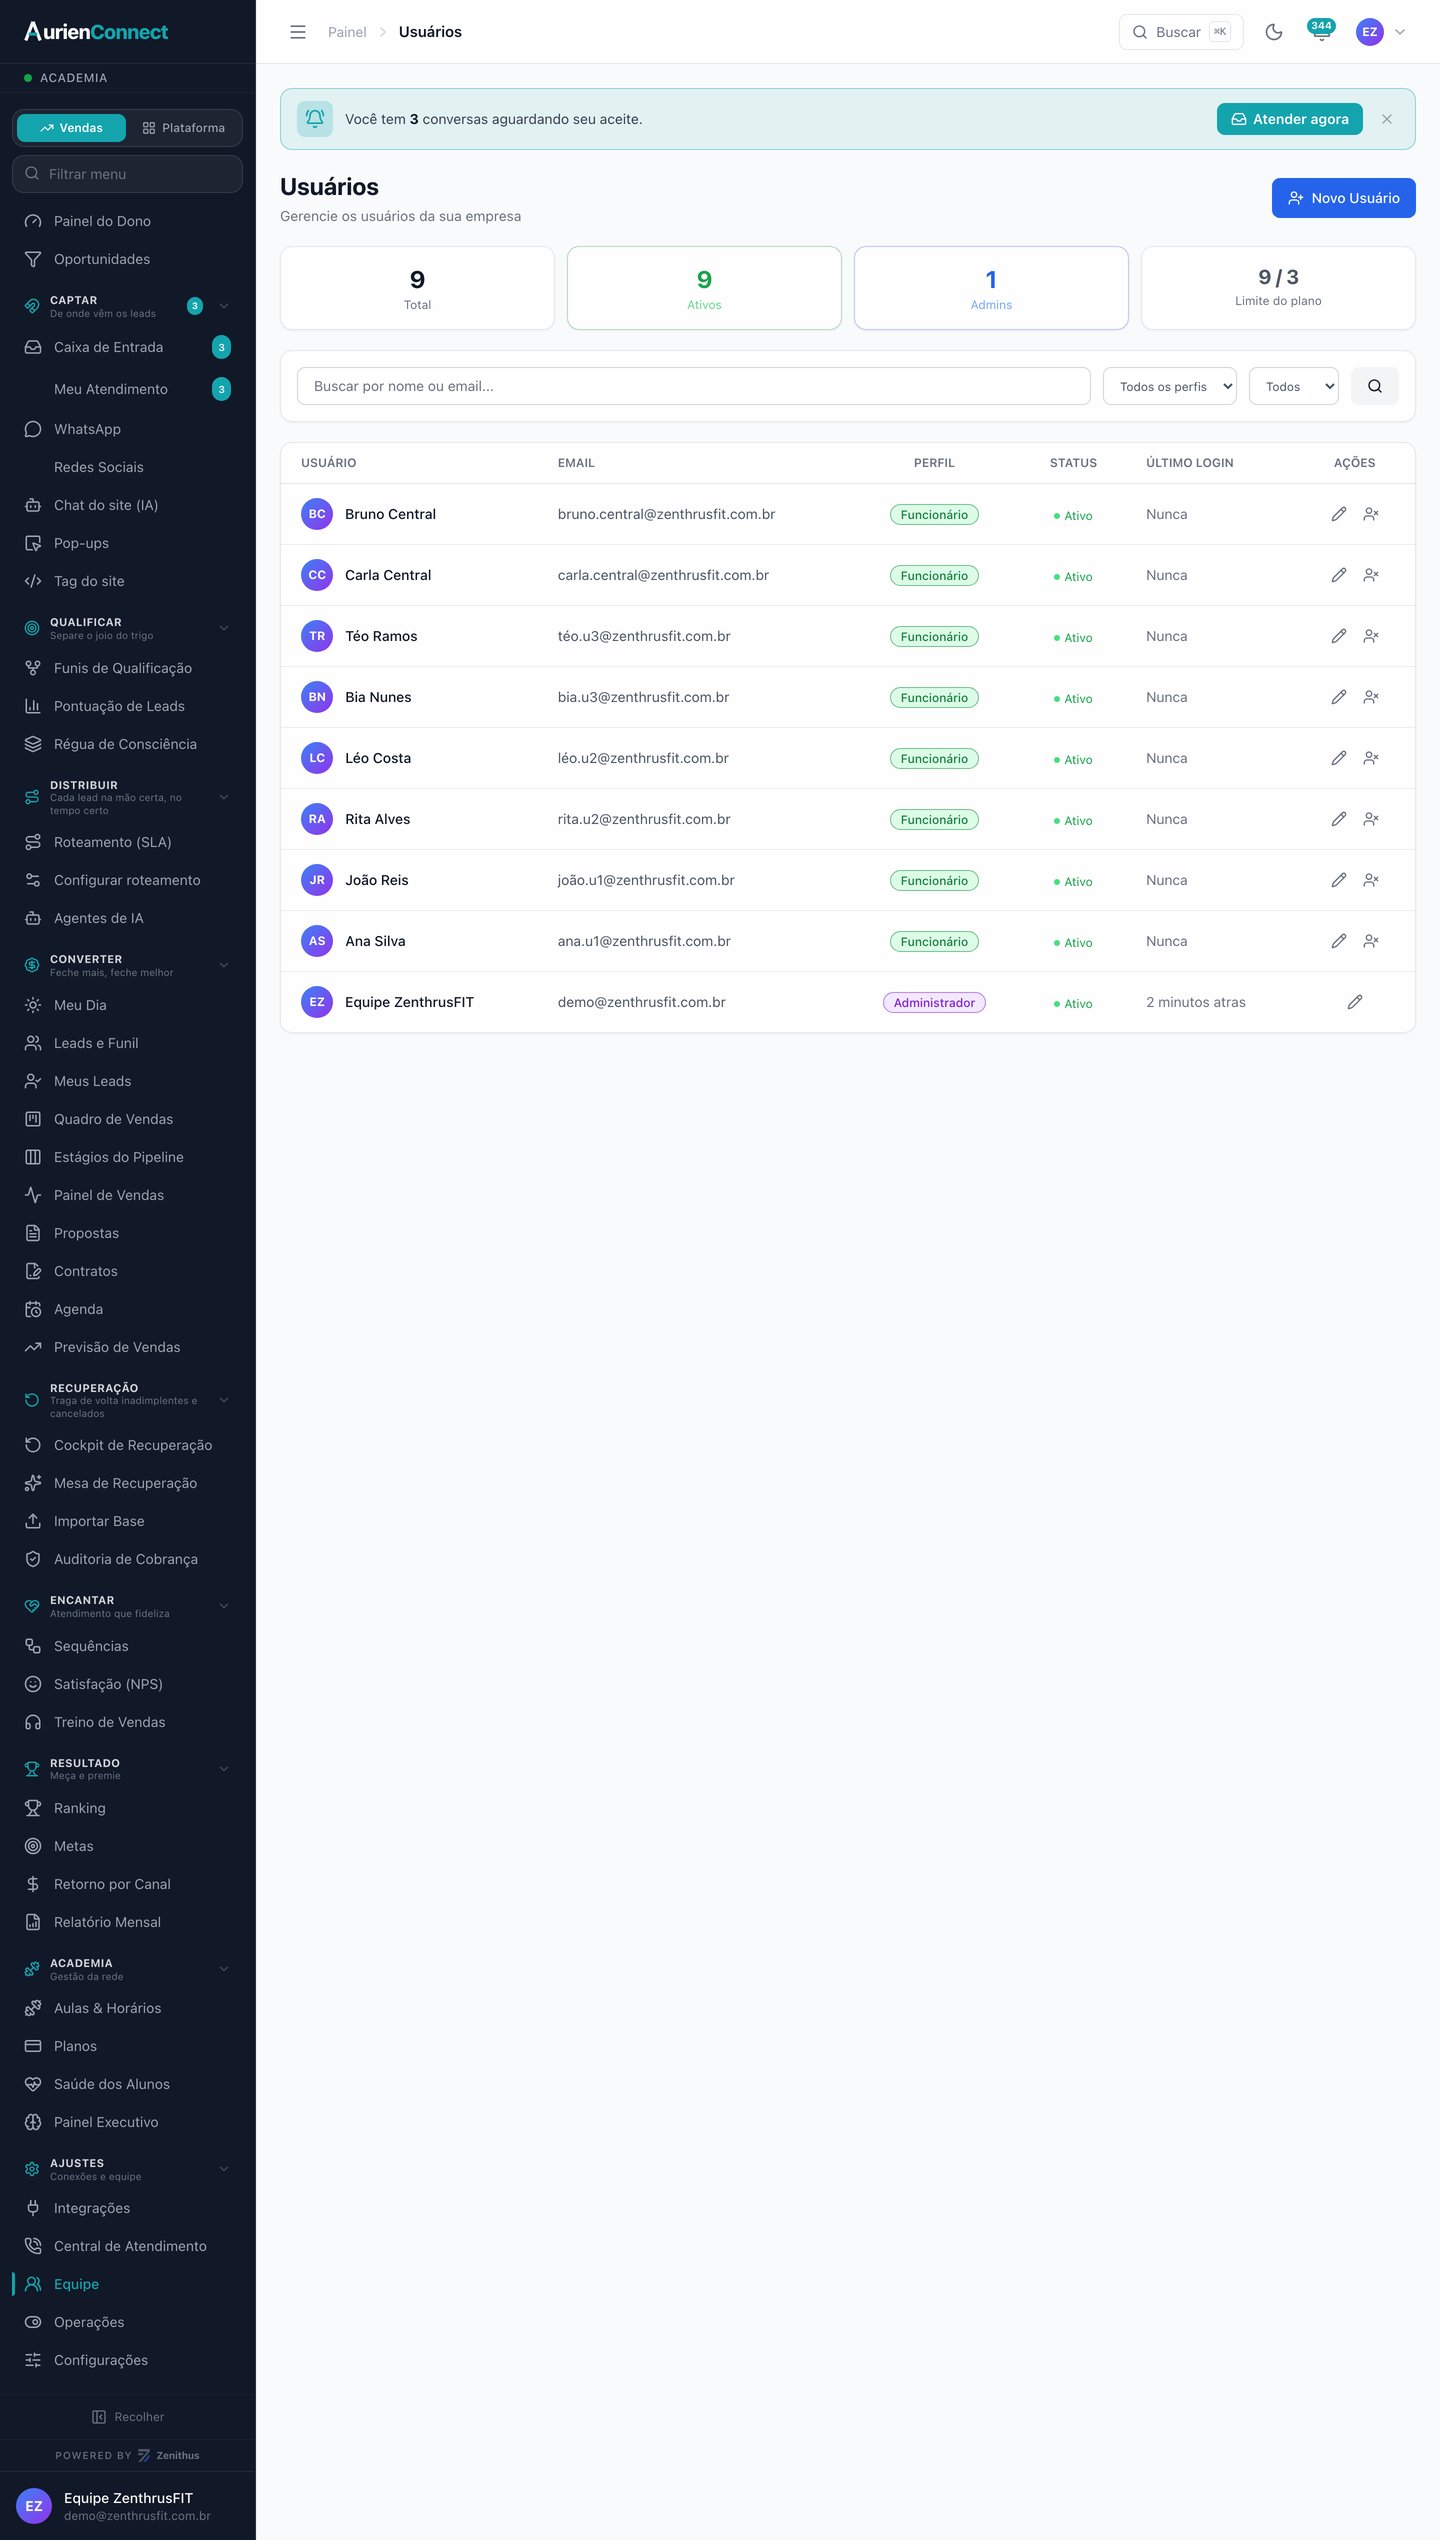Click the hamburger menu icon in the header

pos(298,32)
